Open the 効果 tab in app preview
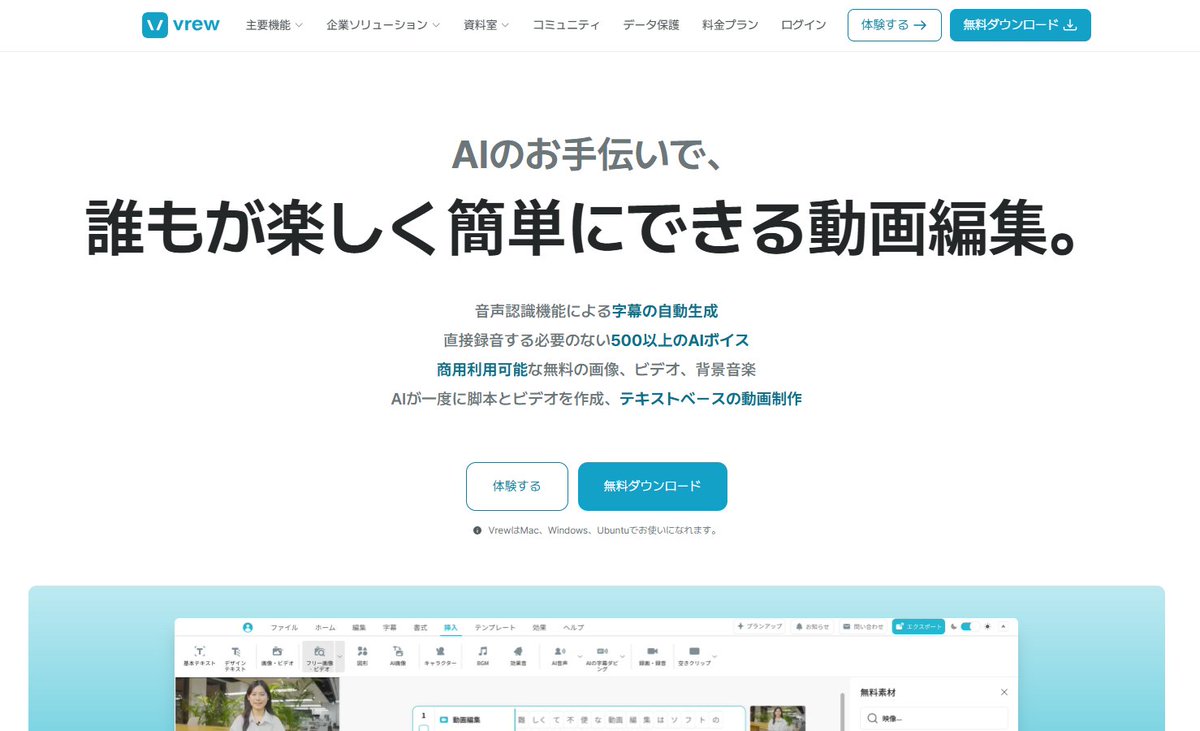The image size is (1200, 731). (x=539, y=627)
